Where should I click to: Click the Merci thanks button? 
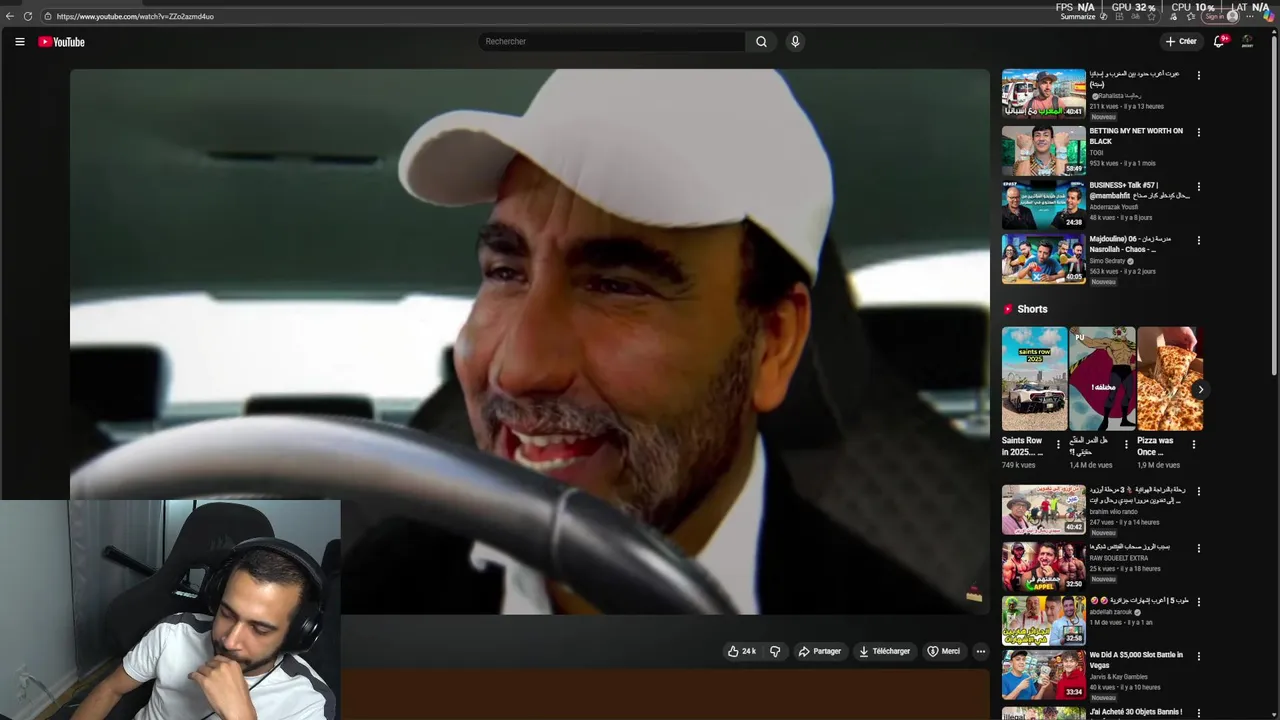(x=943, y=651)
